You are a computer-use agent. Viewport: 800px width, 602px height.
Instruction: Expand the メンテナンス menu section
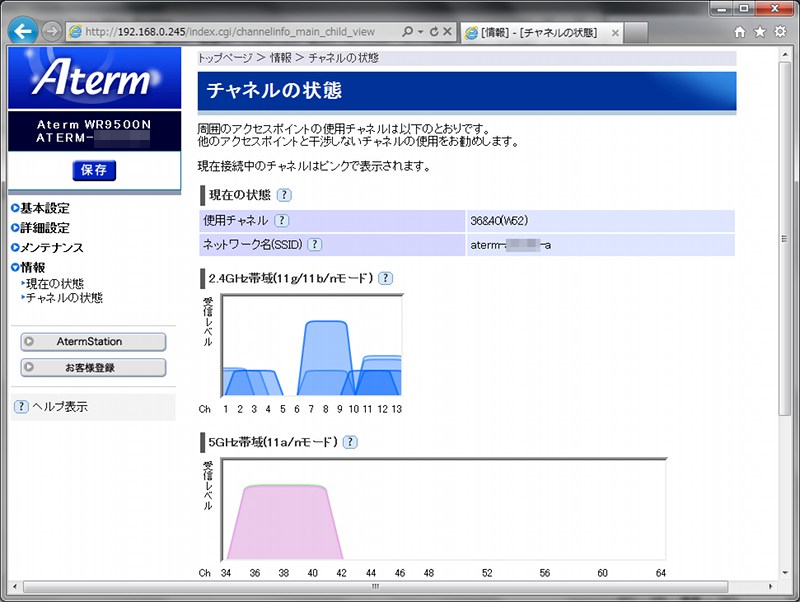pos(51,248)
